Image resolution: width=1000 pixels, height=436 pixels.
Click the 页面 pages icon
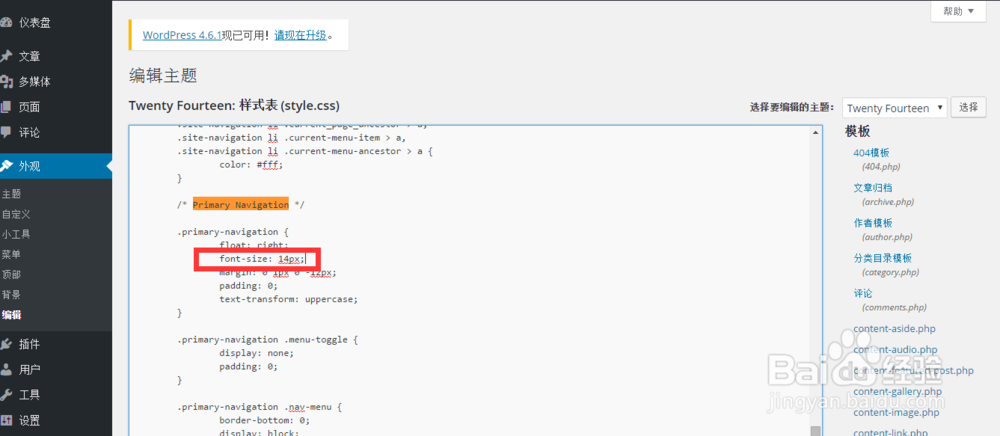(x=5, y=107)
